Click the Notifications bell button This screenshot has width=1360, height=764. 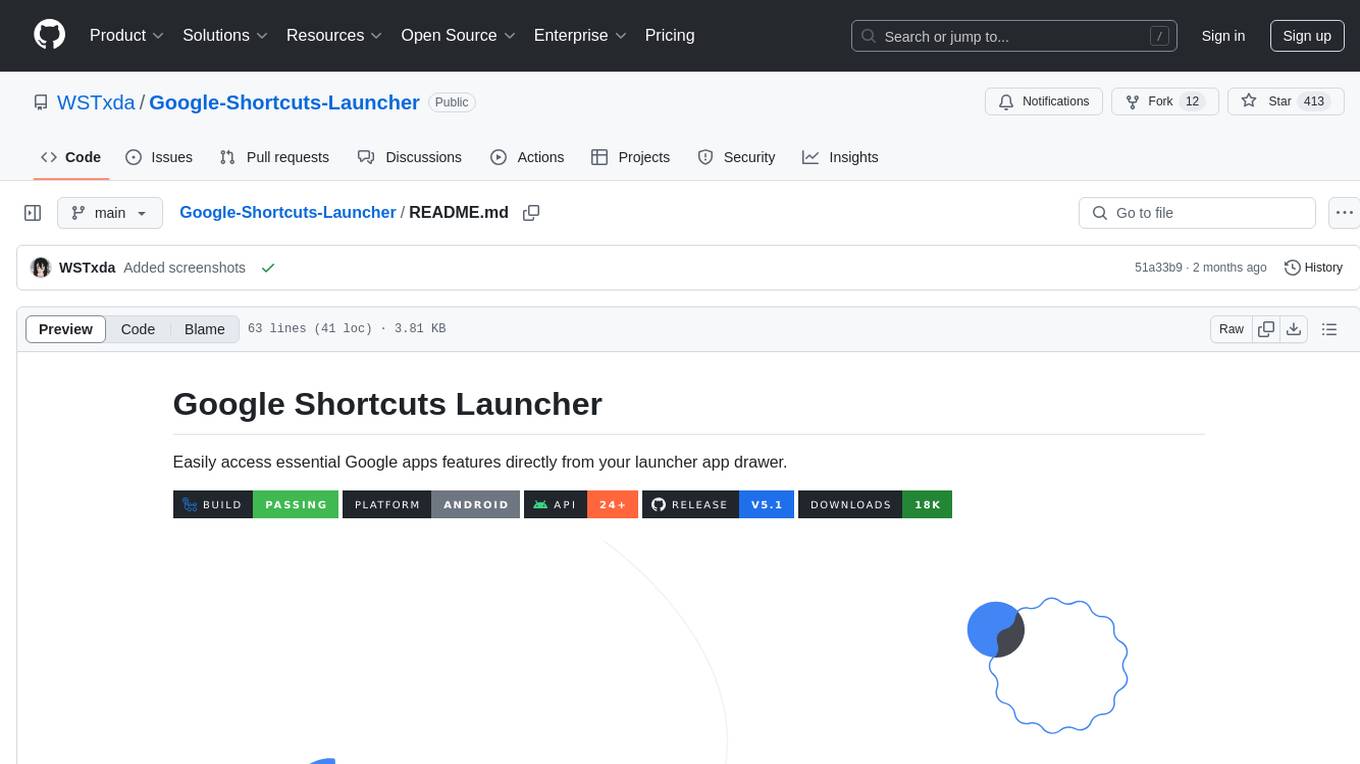coord(1044,102)
